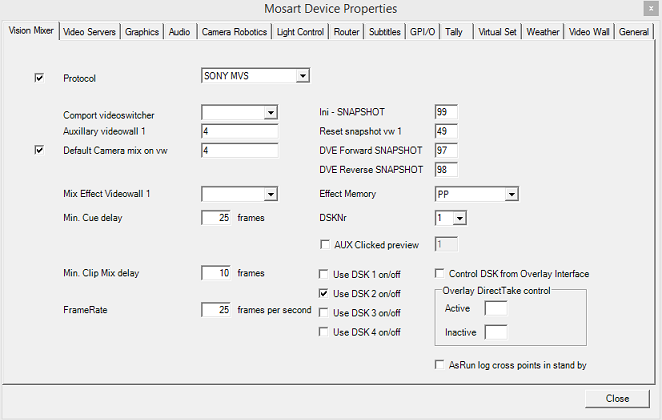Expand the DSKNr dropdown

click(459, 217)
